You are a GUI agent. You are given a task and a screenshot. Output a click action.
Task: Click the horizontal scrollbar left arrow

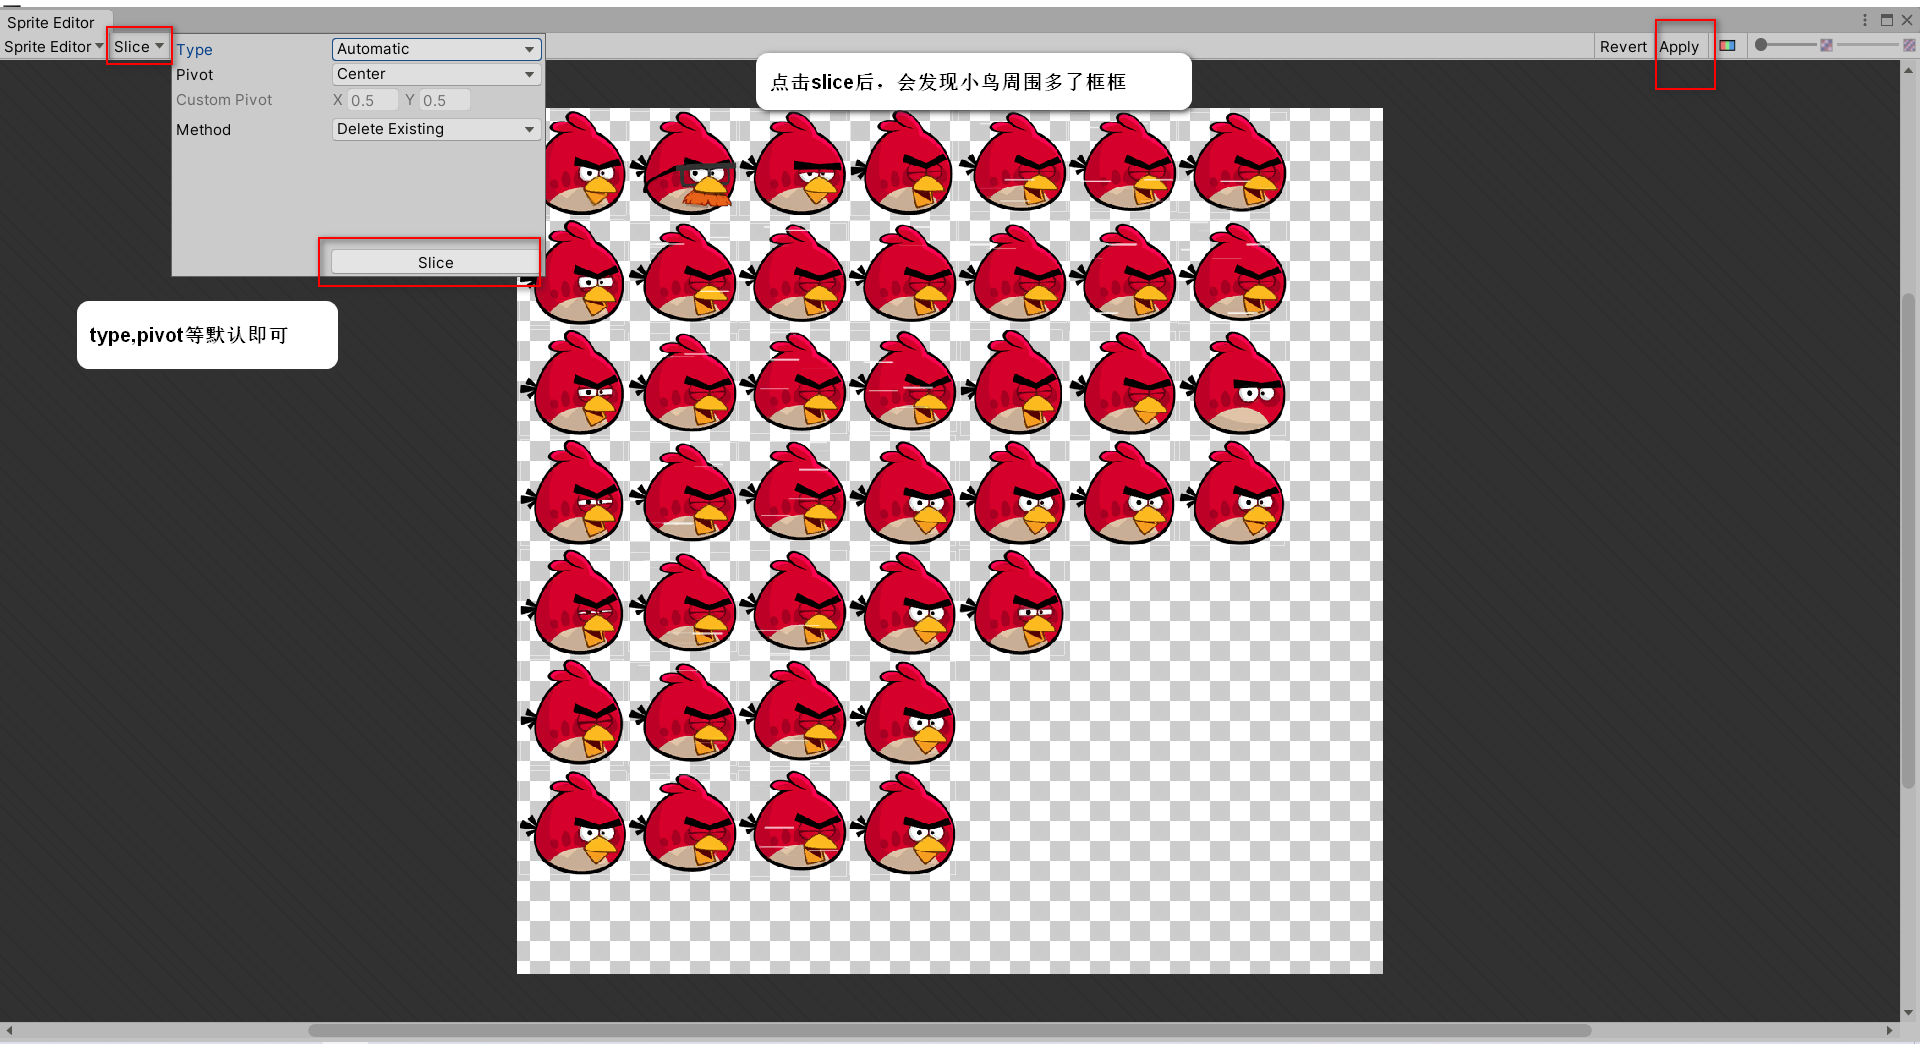point(9,1030)
